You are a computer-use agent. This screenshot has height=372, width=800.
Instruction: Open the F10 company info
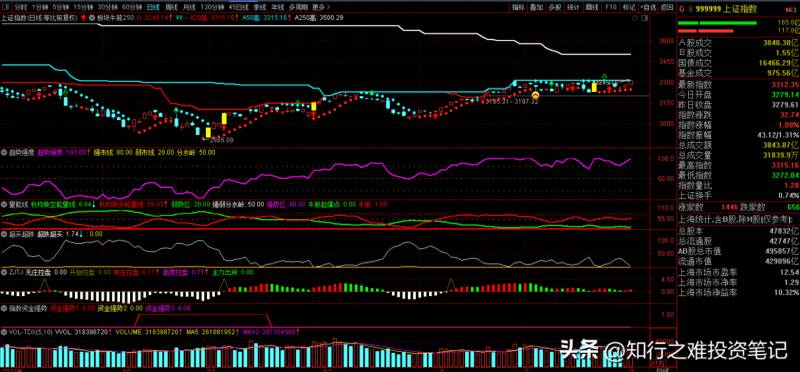coord(611,8)
